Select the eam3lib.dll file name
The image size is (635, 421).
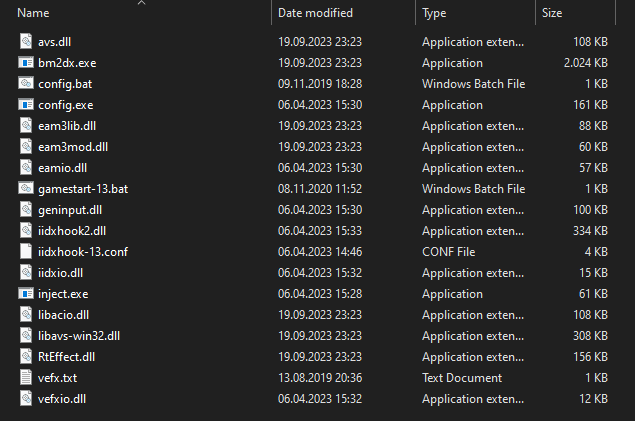(67, 126)
